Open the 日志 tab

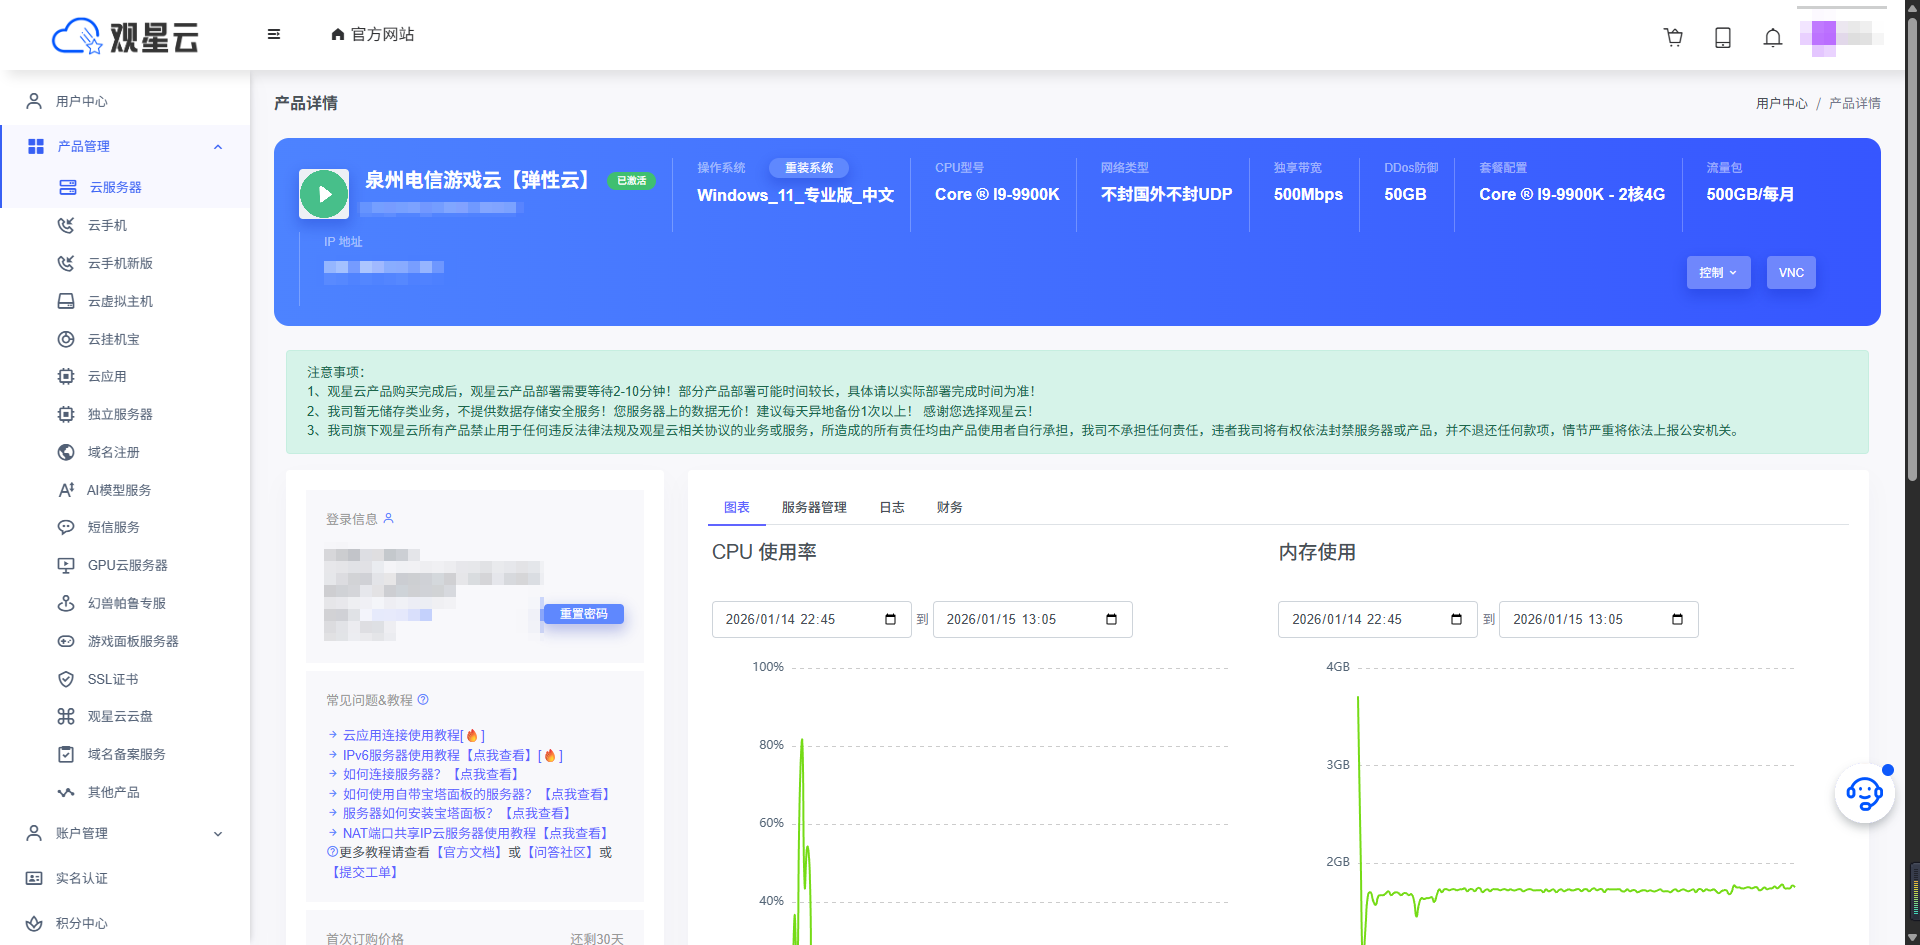[x=891, y=507]
